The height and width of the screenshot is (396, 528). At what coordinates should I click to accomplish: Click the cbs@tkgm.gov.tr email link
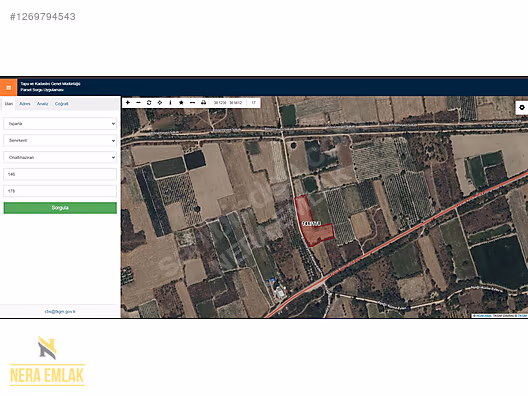pyautogui.click(x=60, y=311)
